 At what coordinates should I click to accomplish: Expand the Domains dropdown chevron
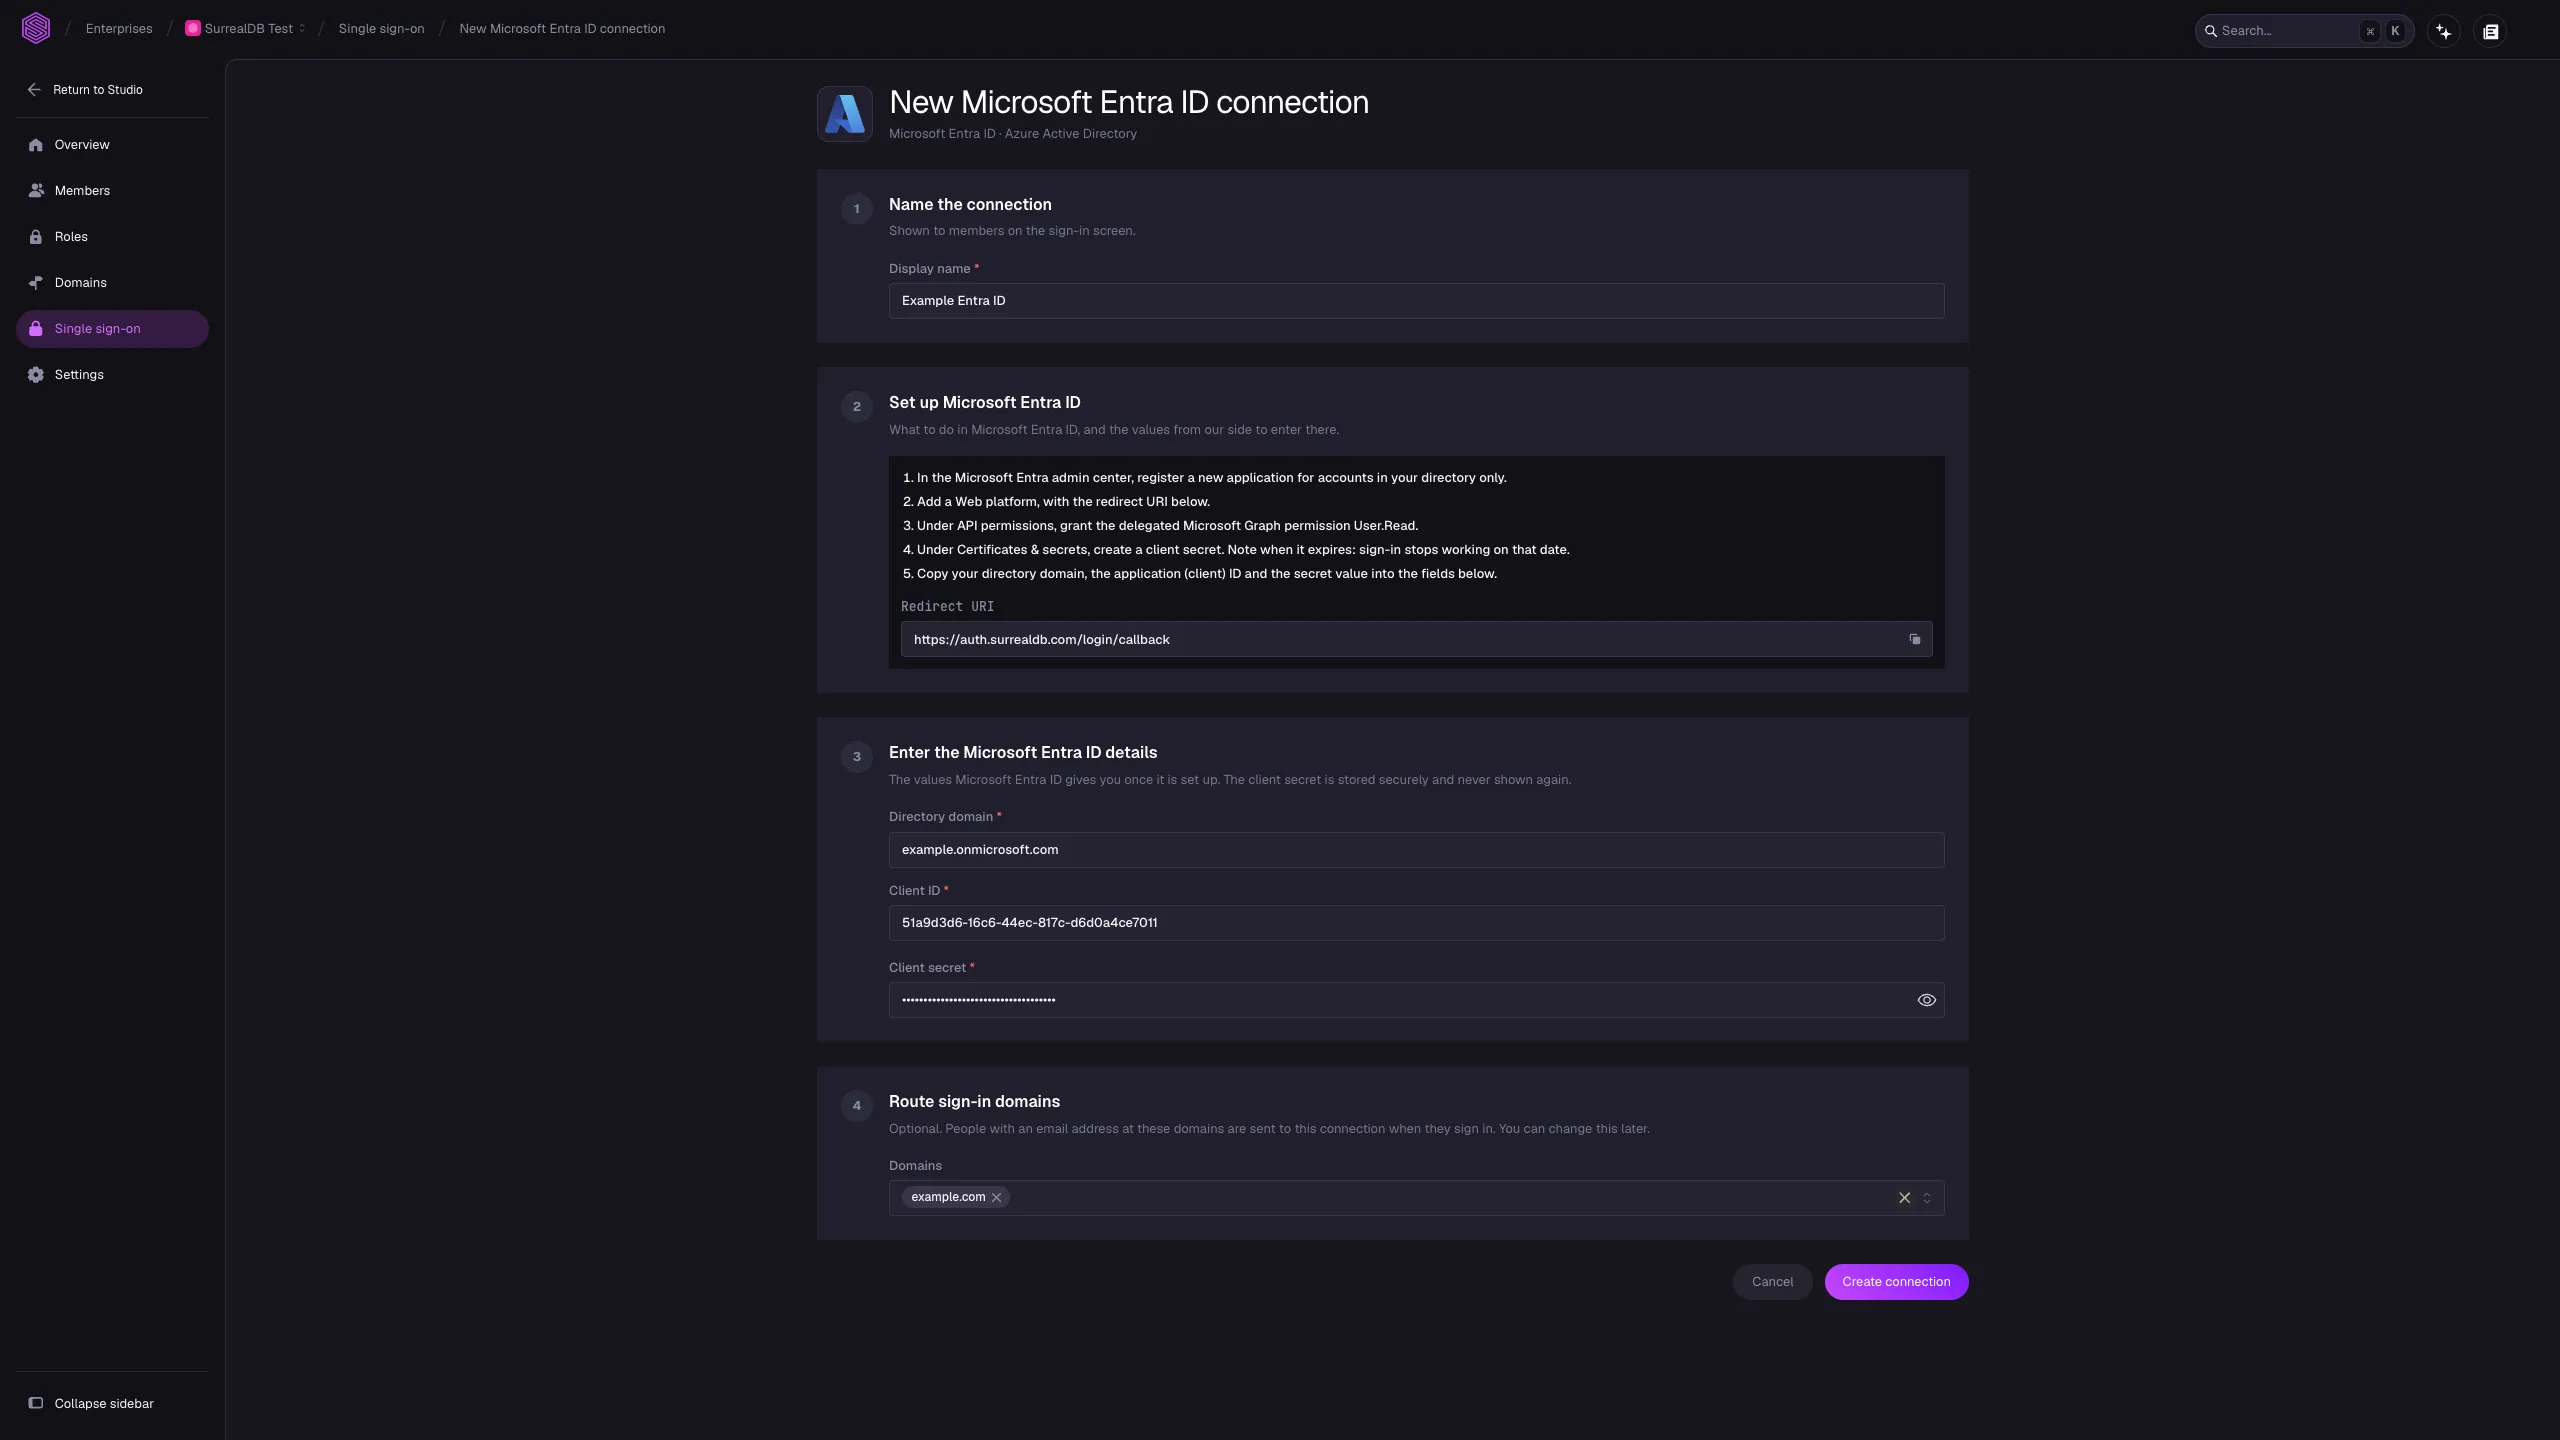click(x=1927, y=1198)
